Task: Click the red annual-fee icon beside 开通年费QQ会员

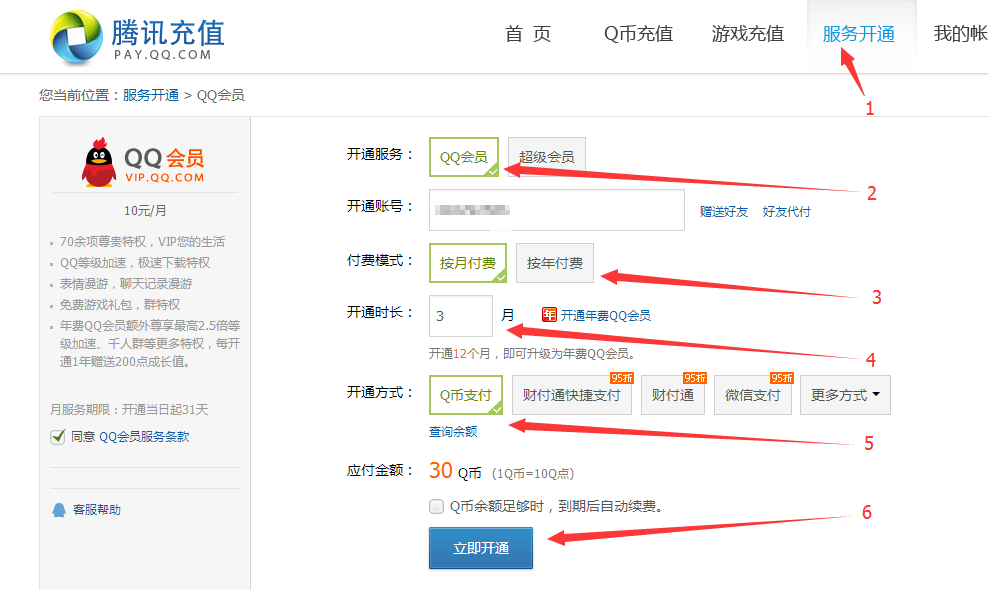Action: pyautogui.click(x=549, y=315)
